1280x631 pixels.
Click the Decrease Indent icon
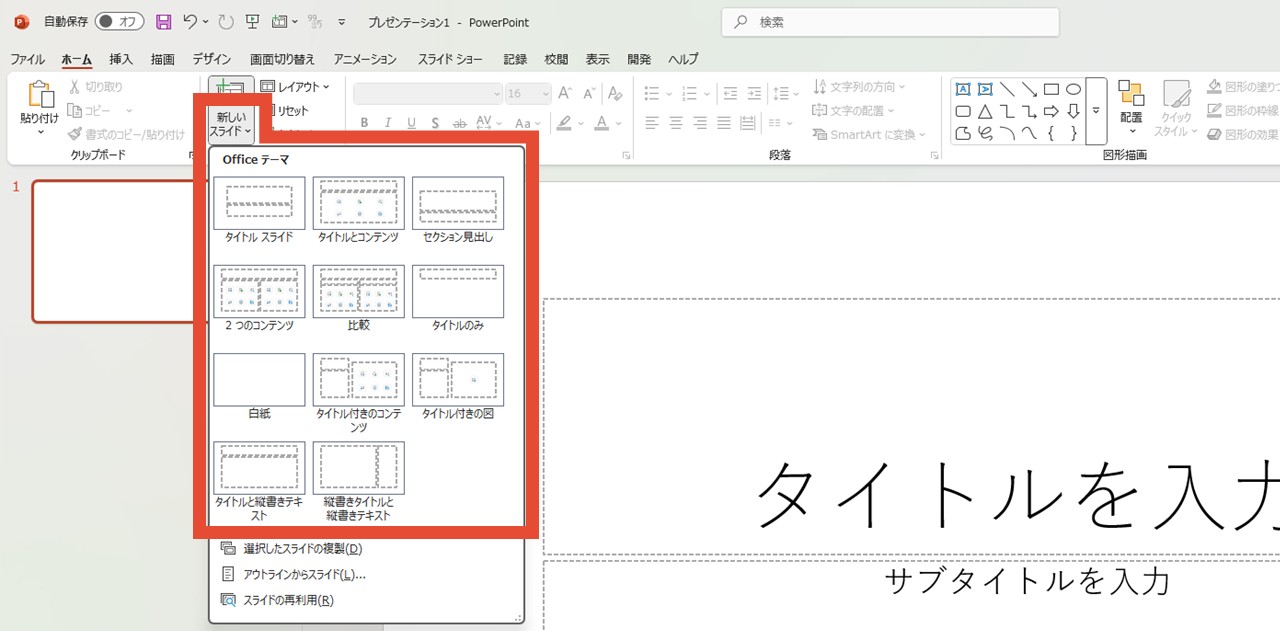tap(733, 93)
